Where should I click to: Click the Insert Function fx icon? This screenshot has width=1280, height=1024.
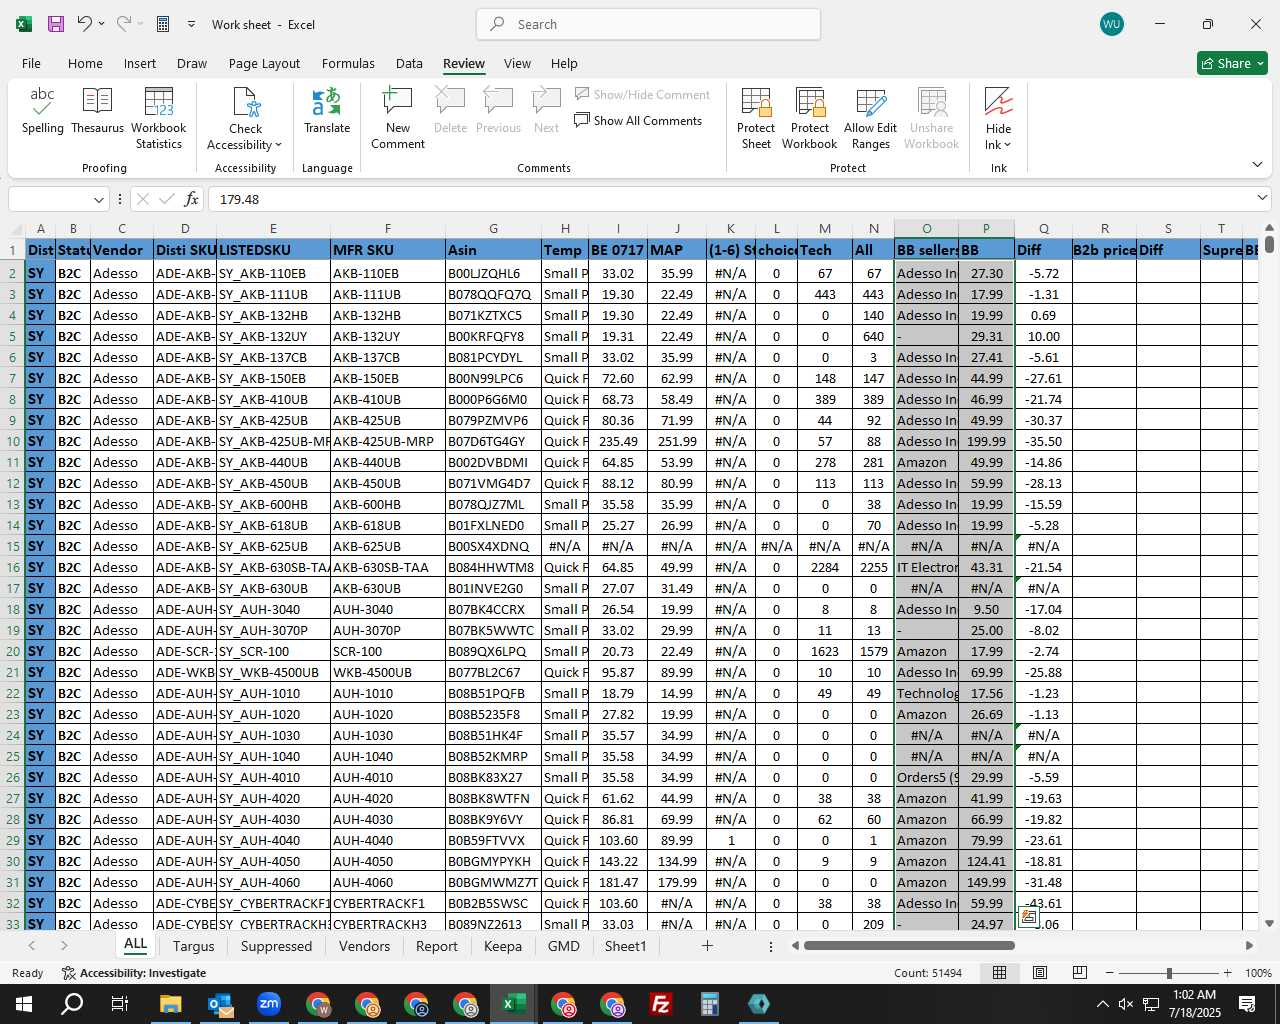(192, 199)
